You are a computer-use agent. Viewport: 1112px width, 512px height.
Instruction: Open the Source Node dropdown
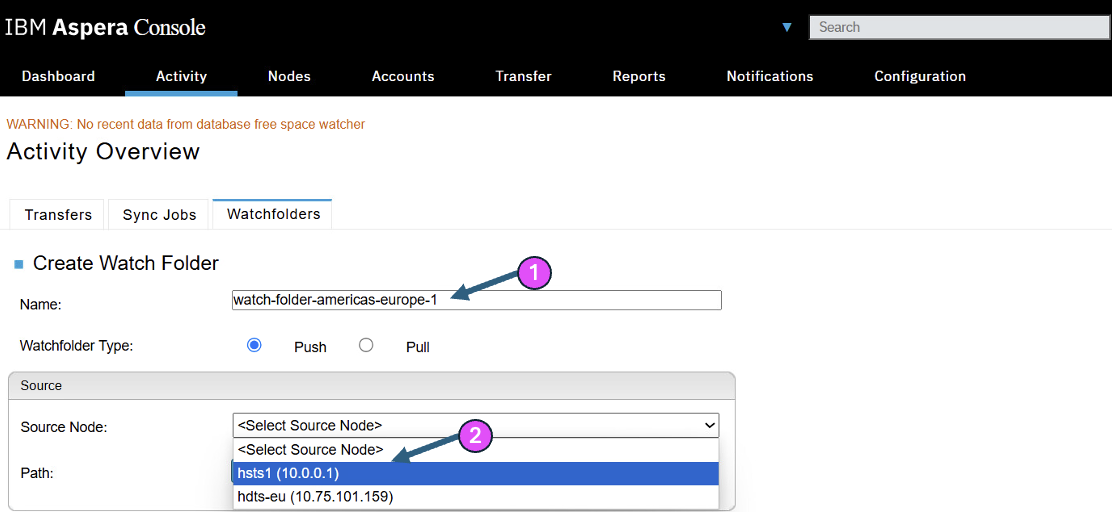[476, 425]
